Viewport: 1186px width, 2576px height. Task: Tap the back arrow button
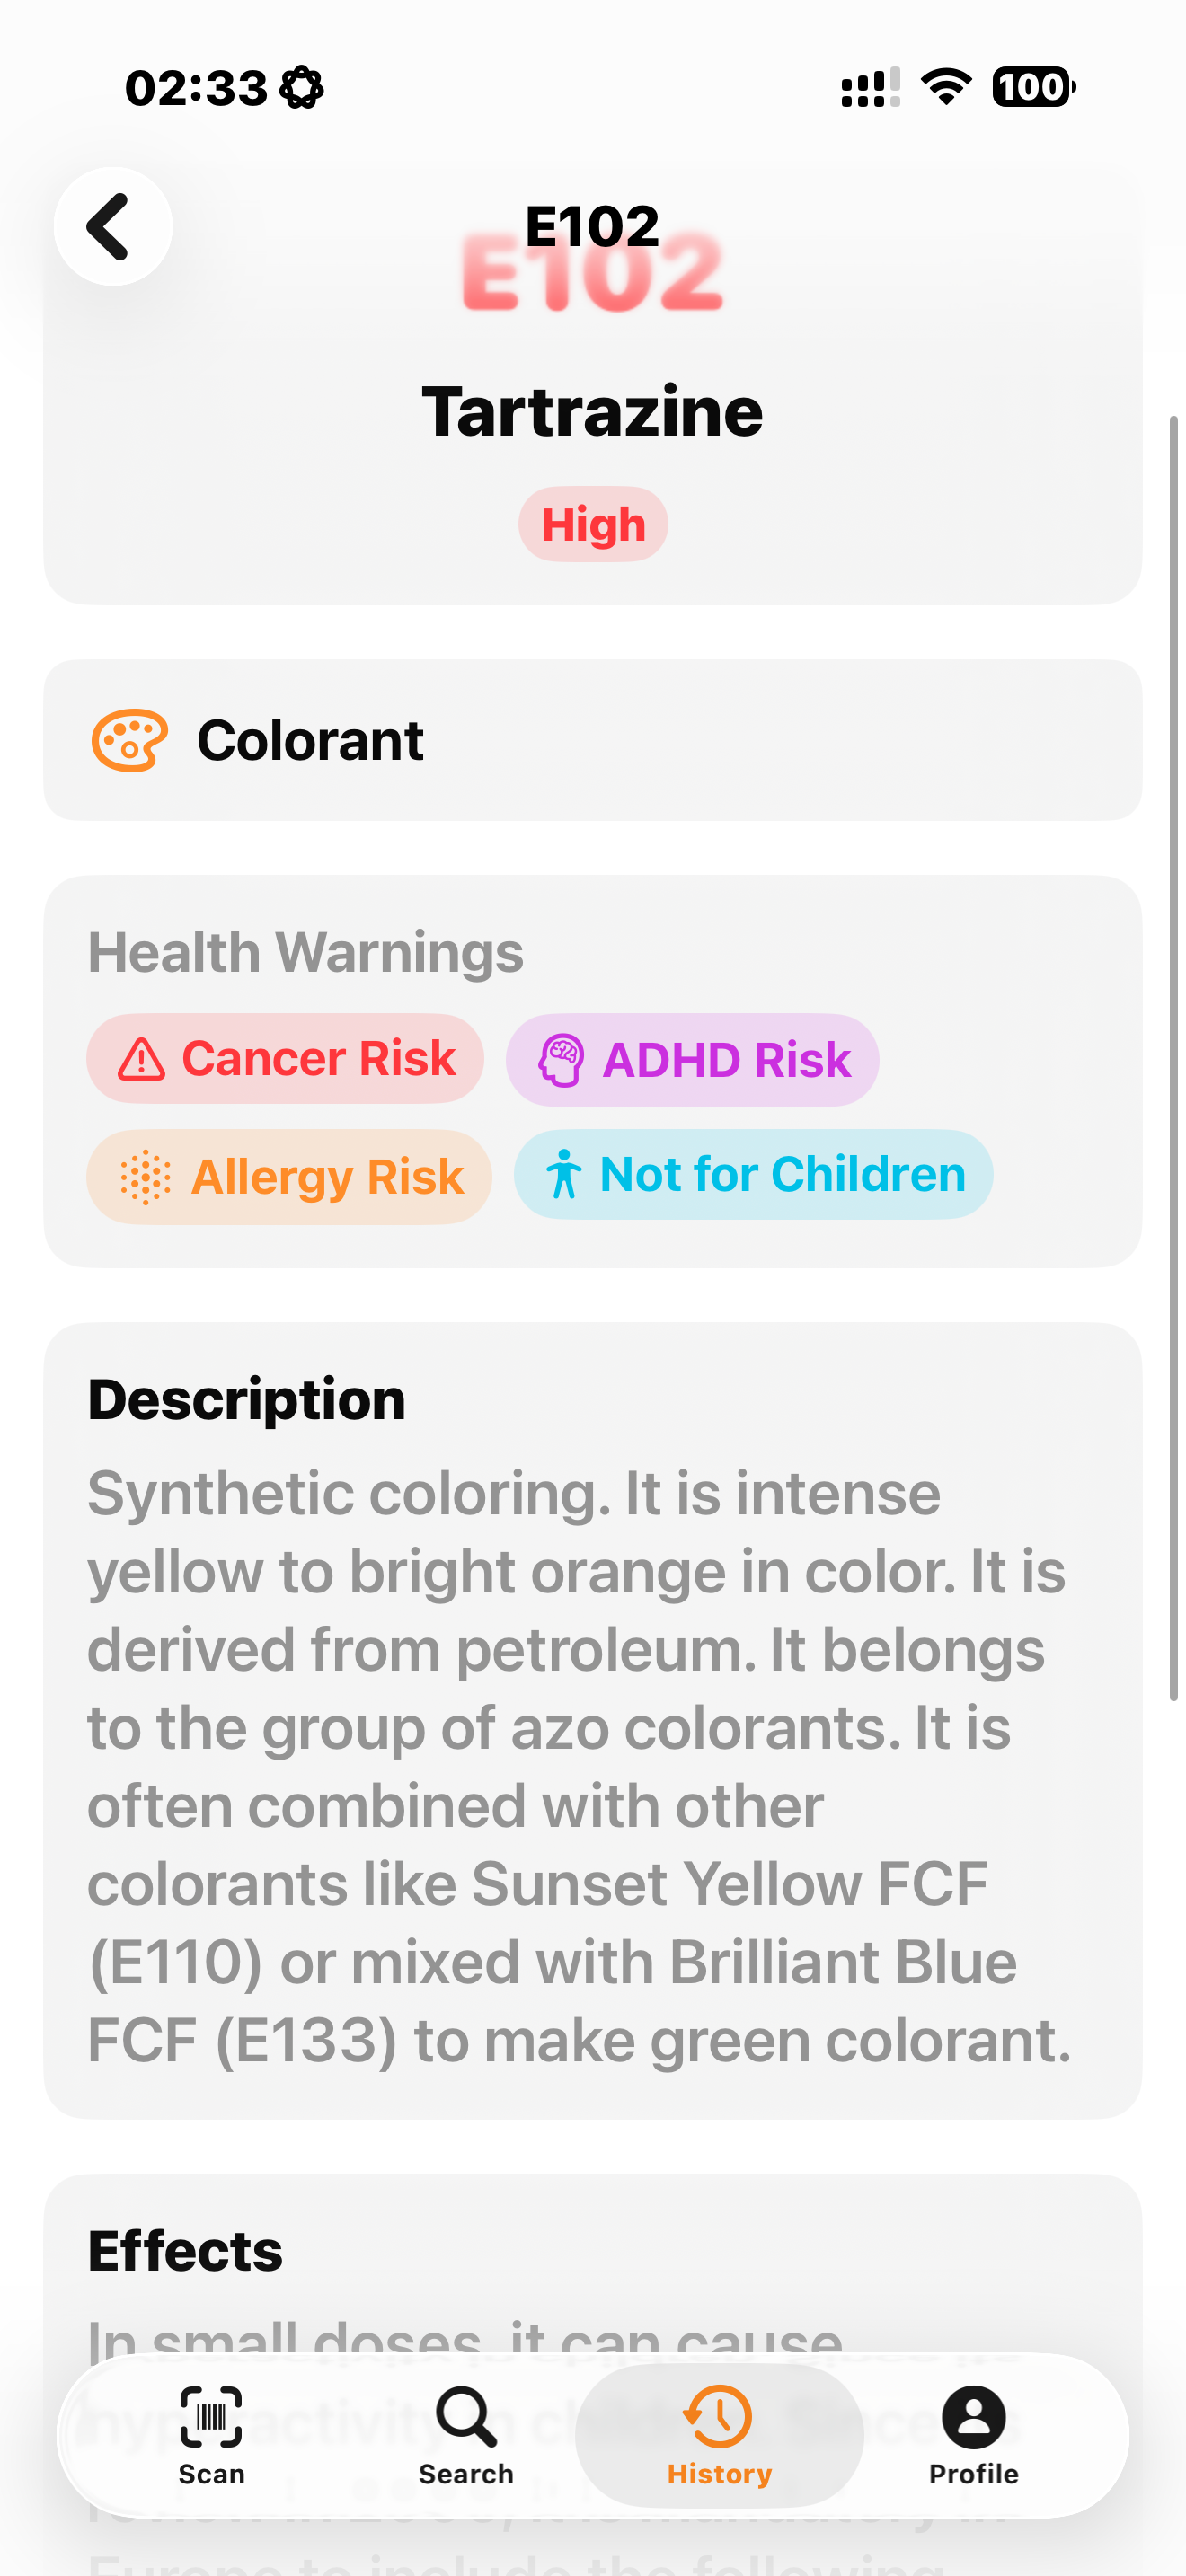[x=112, y=226]
